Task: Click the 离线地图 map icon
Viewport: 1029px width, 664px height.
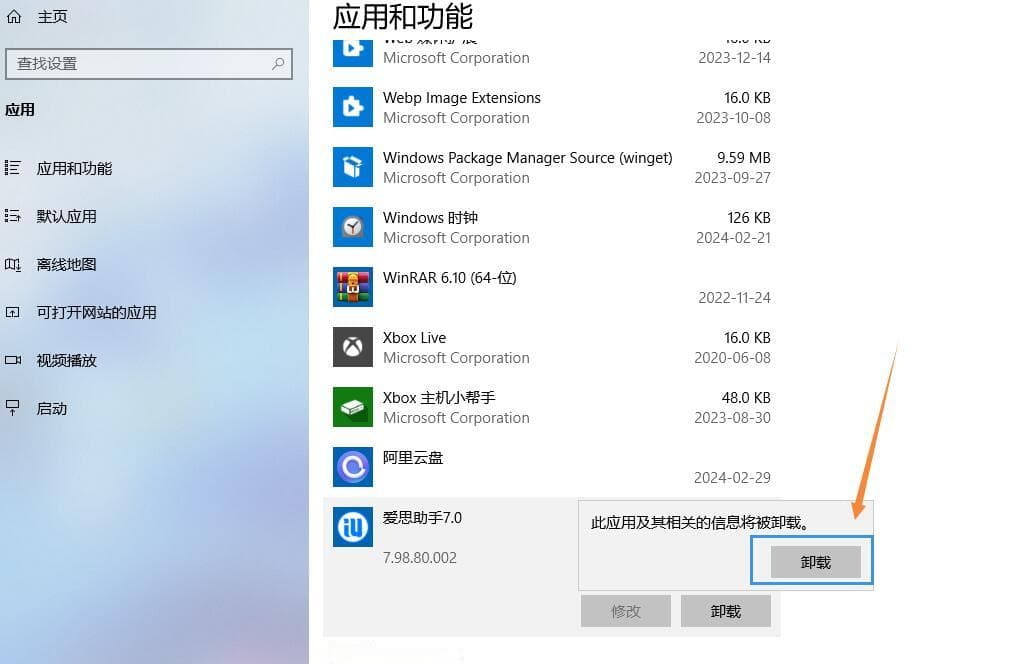Action: (x=12, y=264)
